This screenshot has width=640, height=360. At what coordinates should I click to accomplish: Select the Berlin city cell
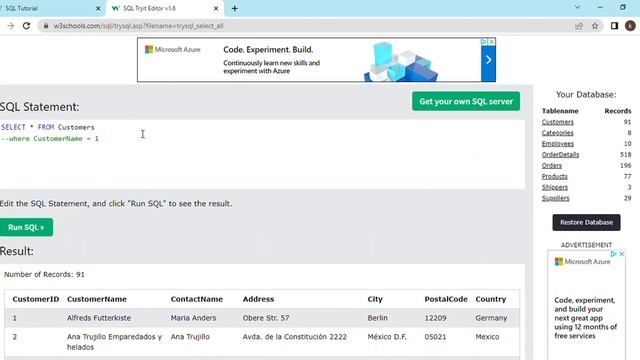coord(378,318)
